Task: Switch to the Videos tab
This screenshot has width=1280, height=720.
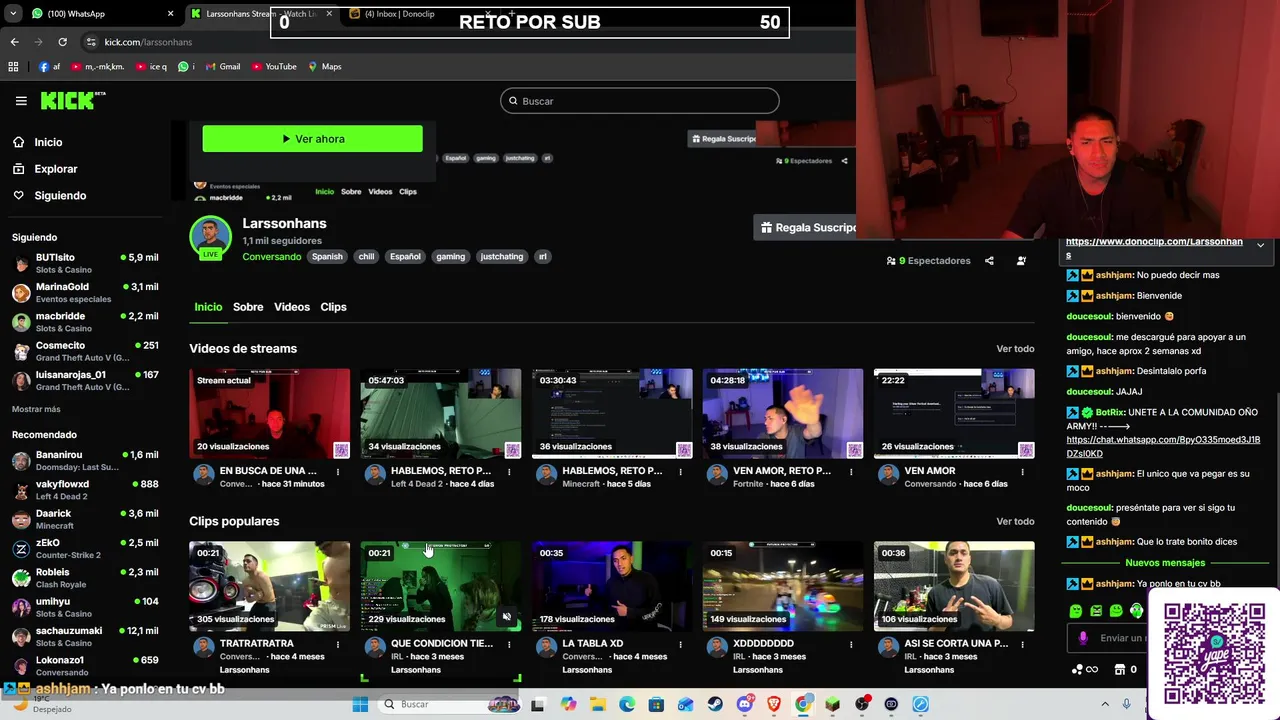Action: 292,307
